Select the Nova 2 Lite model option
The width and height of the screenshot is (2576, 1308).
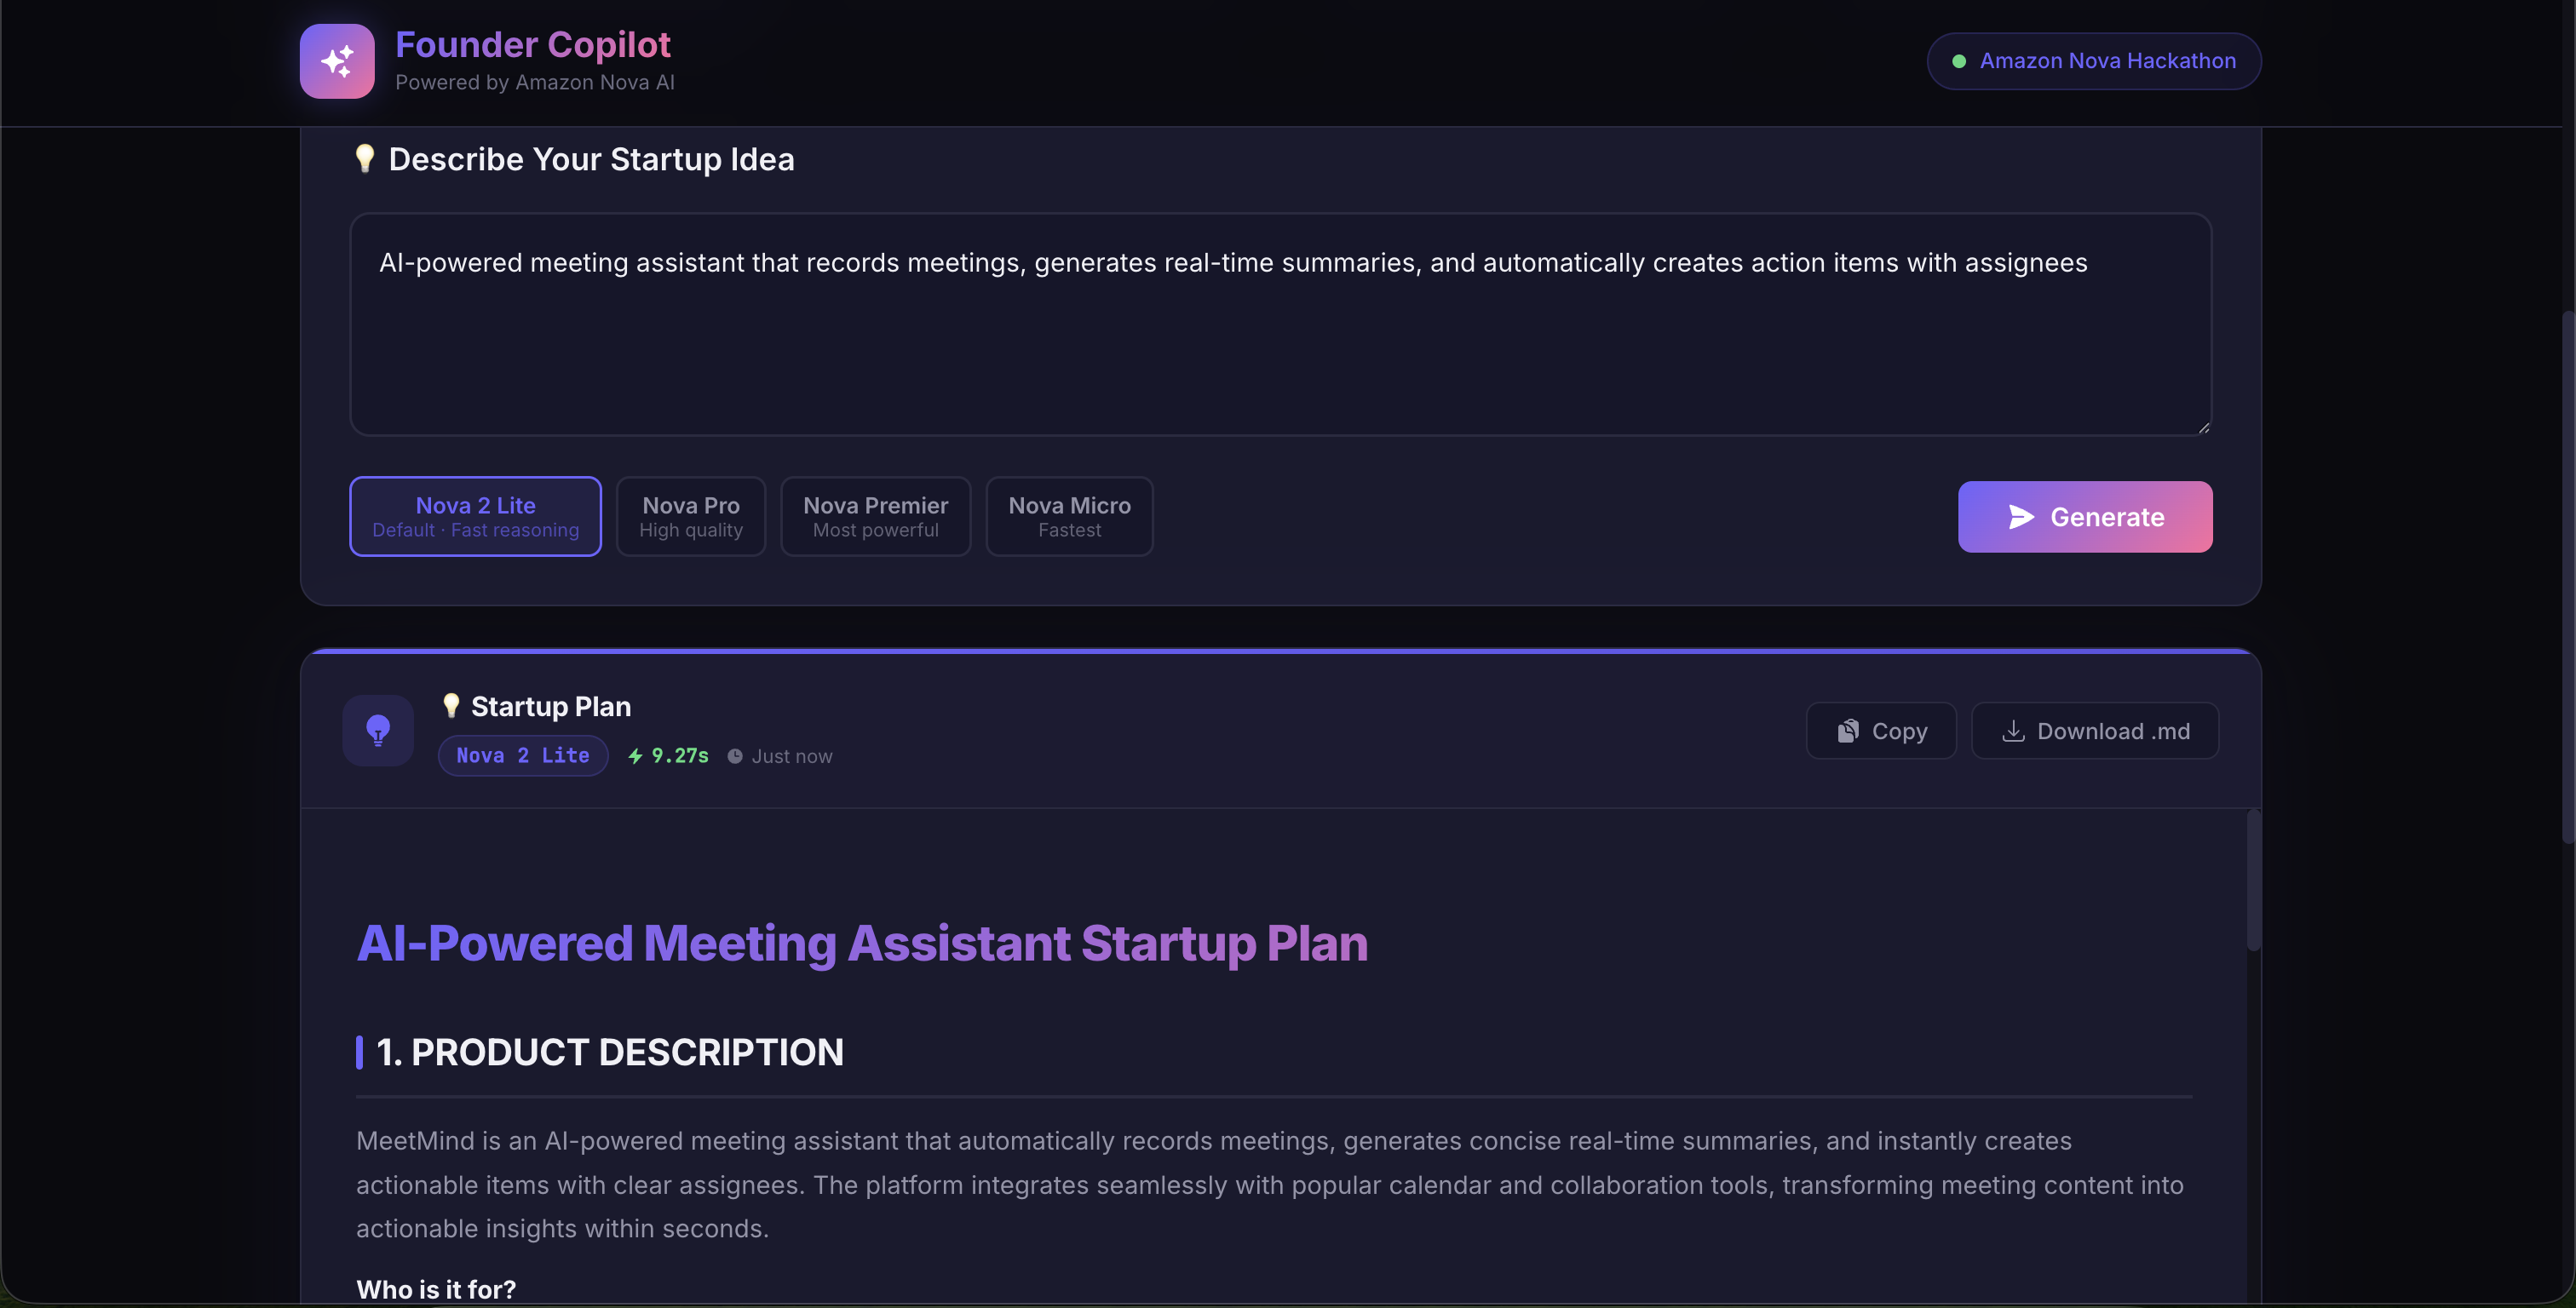[475, 516]
